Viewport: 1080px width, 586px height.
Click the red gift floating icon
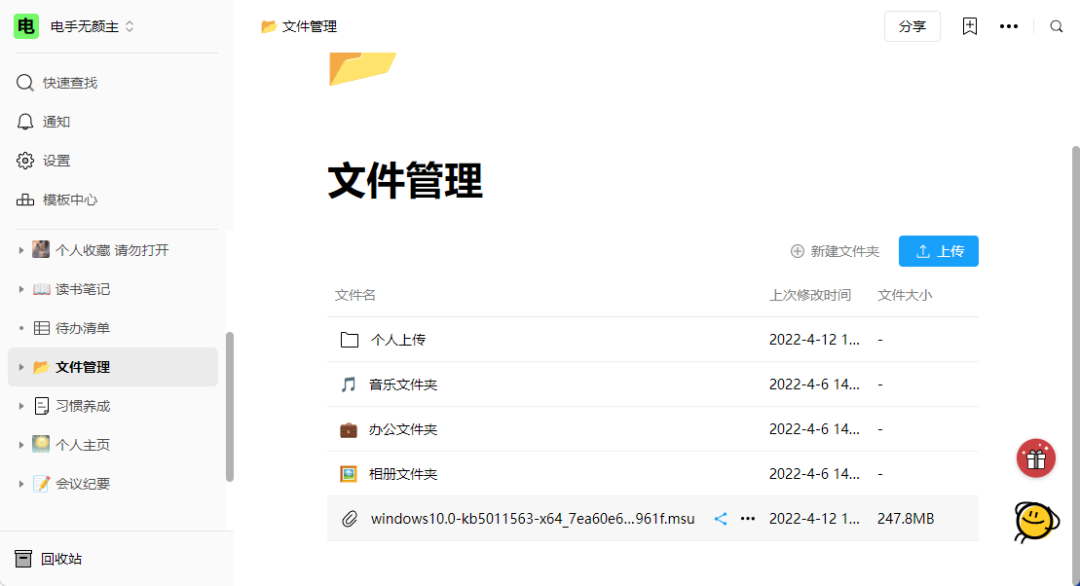pyautogui.click(x=1036, y=458)
